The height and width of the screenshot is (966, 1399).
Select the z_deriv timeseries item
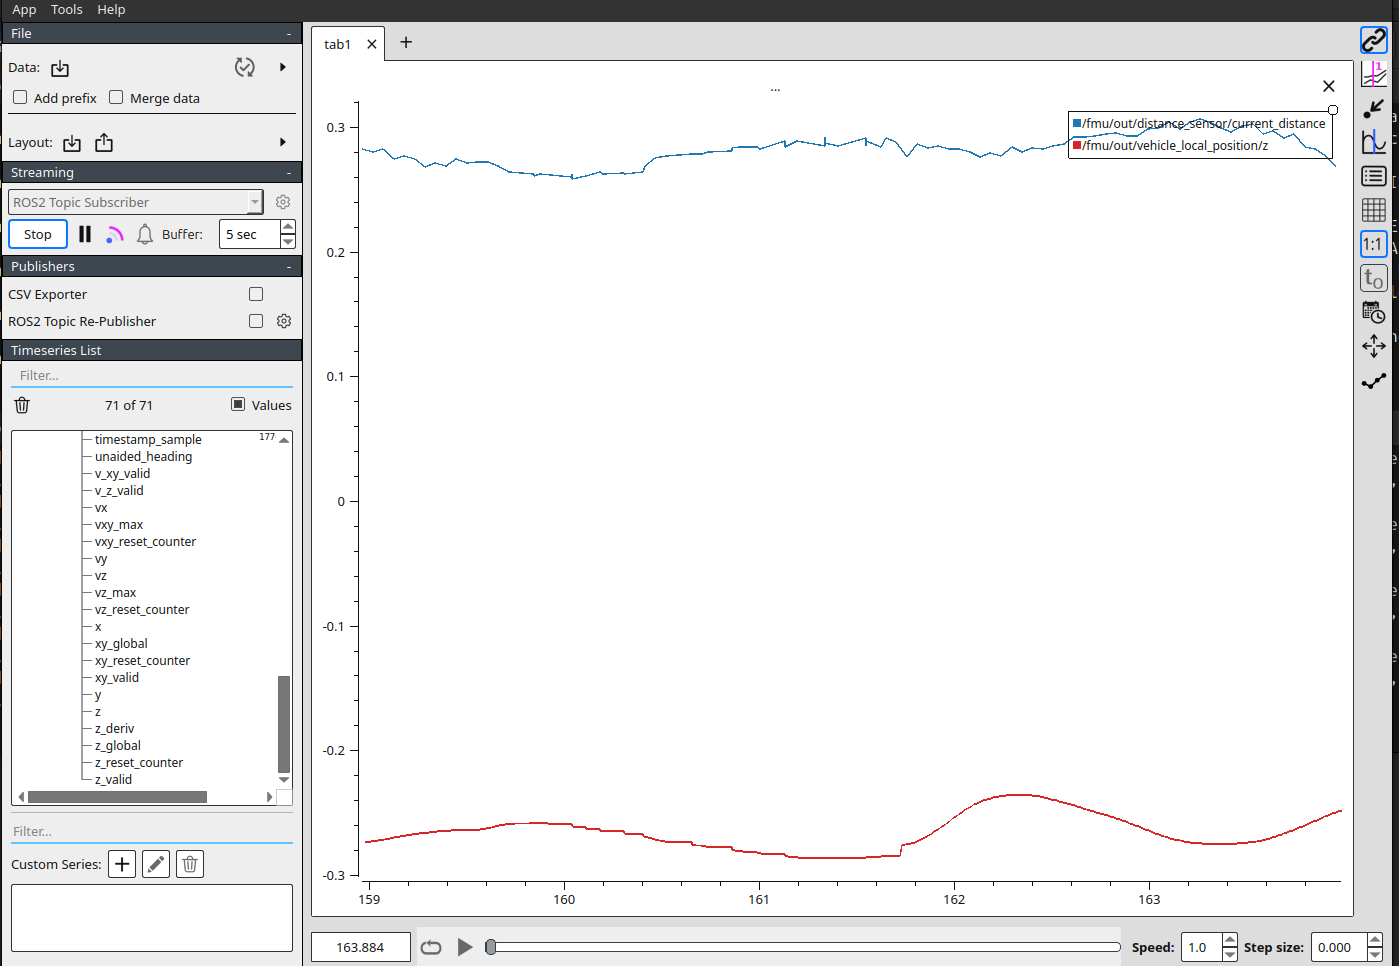click(x=114, y=729)
